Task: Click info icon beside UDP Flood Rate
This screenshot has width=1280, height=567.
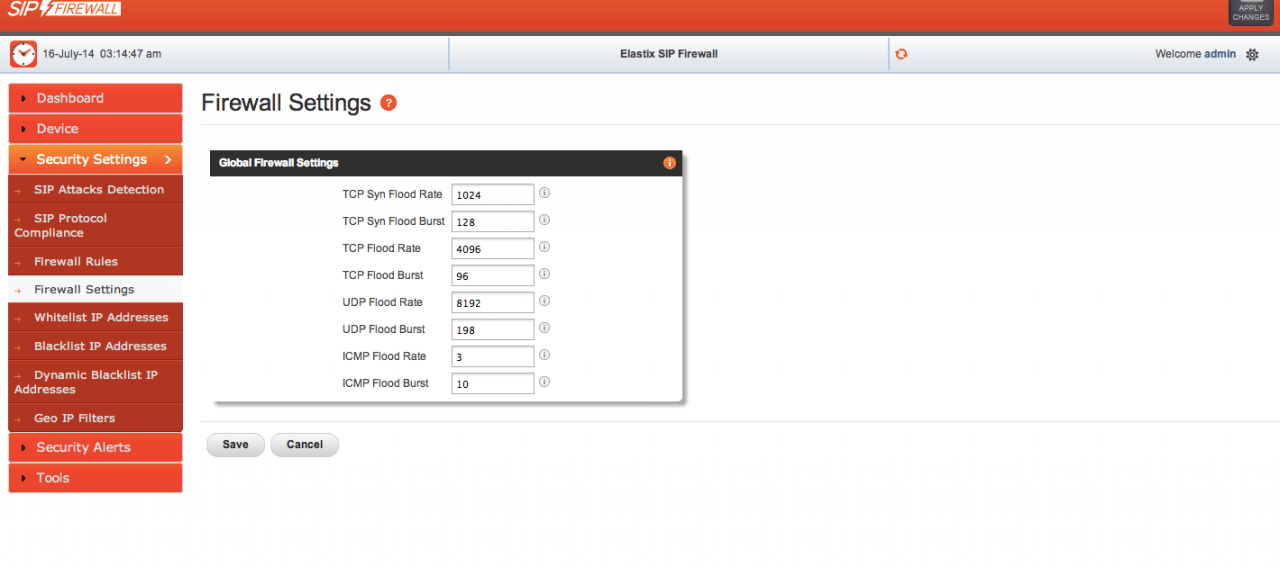Action: [545, 301]
